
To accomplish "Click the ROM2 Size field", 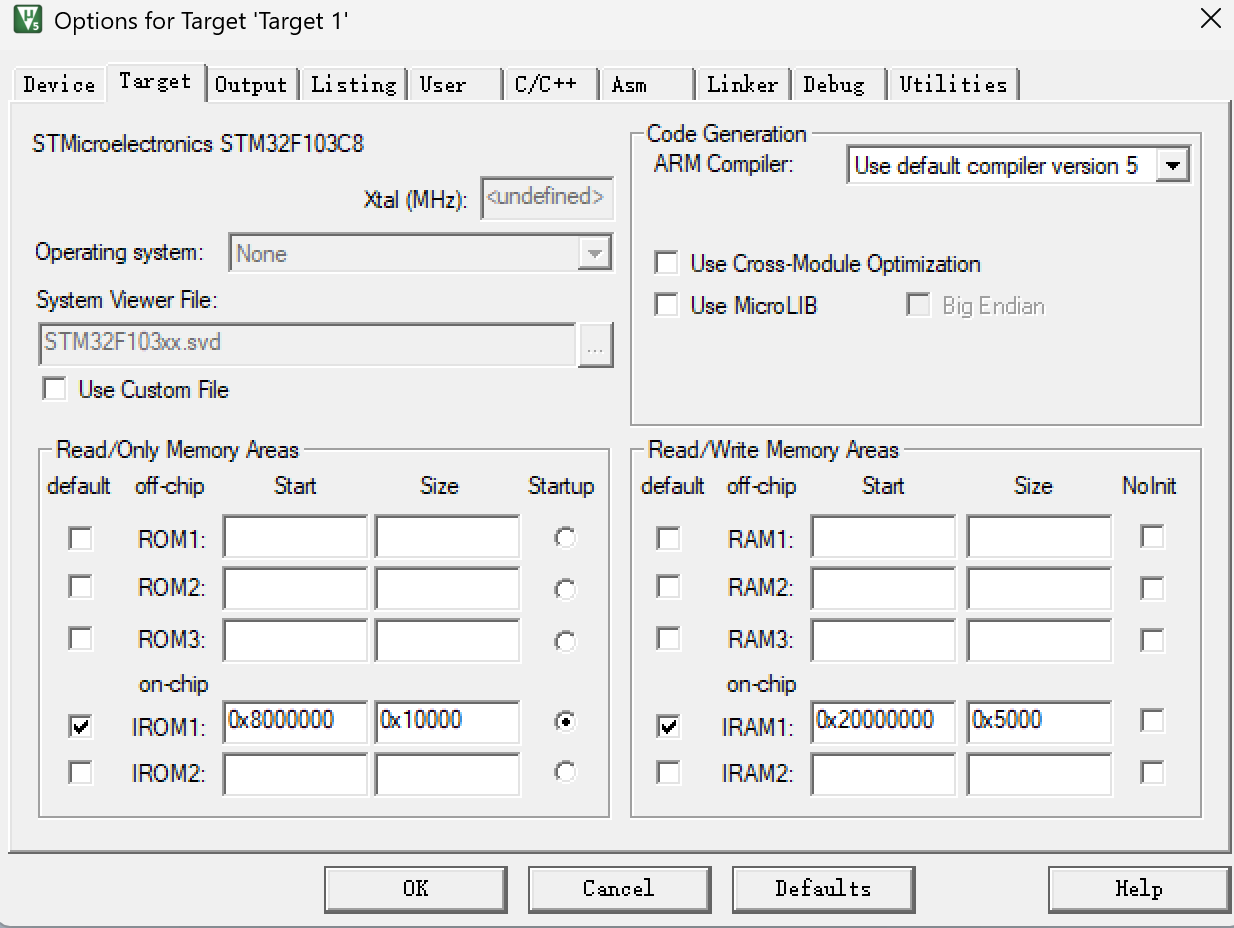I will click(x=447, y=588).
